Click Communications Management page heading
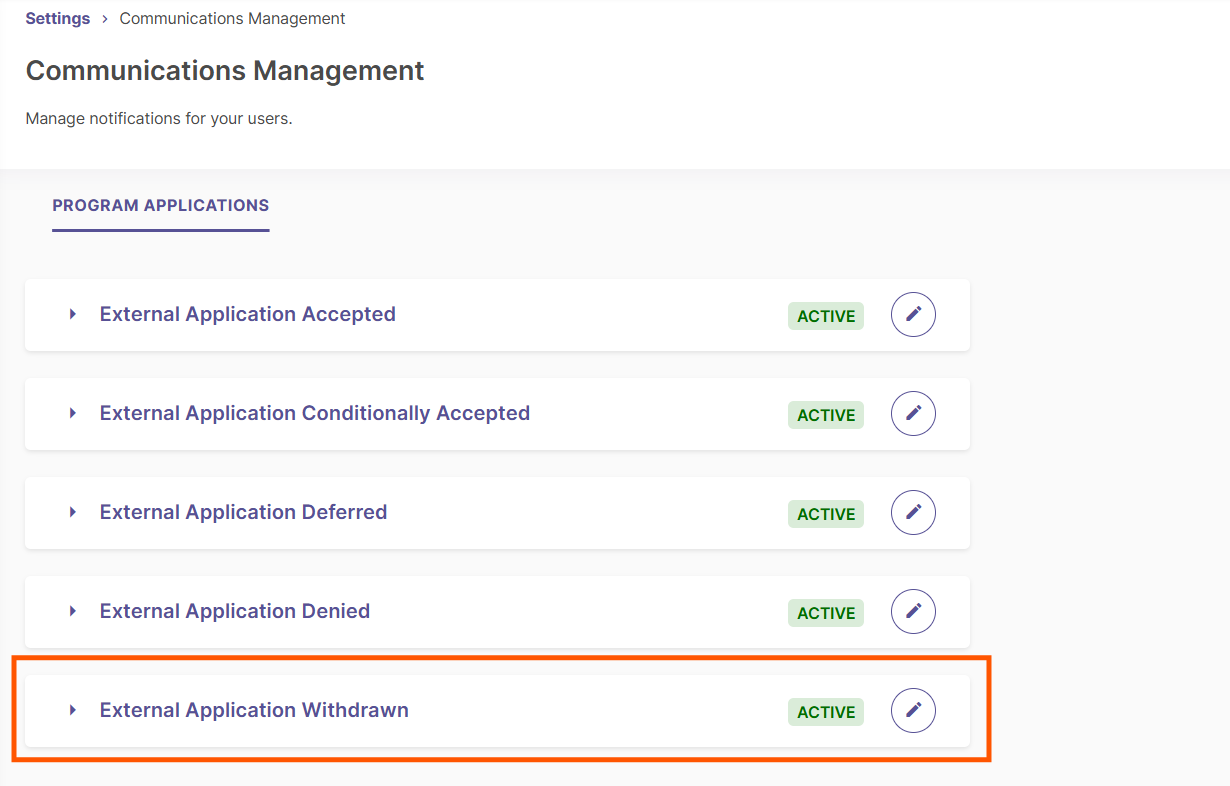The width and height of the screenshot is (1230, 786). click(225, 71)
